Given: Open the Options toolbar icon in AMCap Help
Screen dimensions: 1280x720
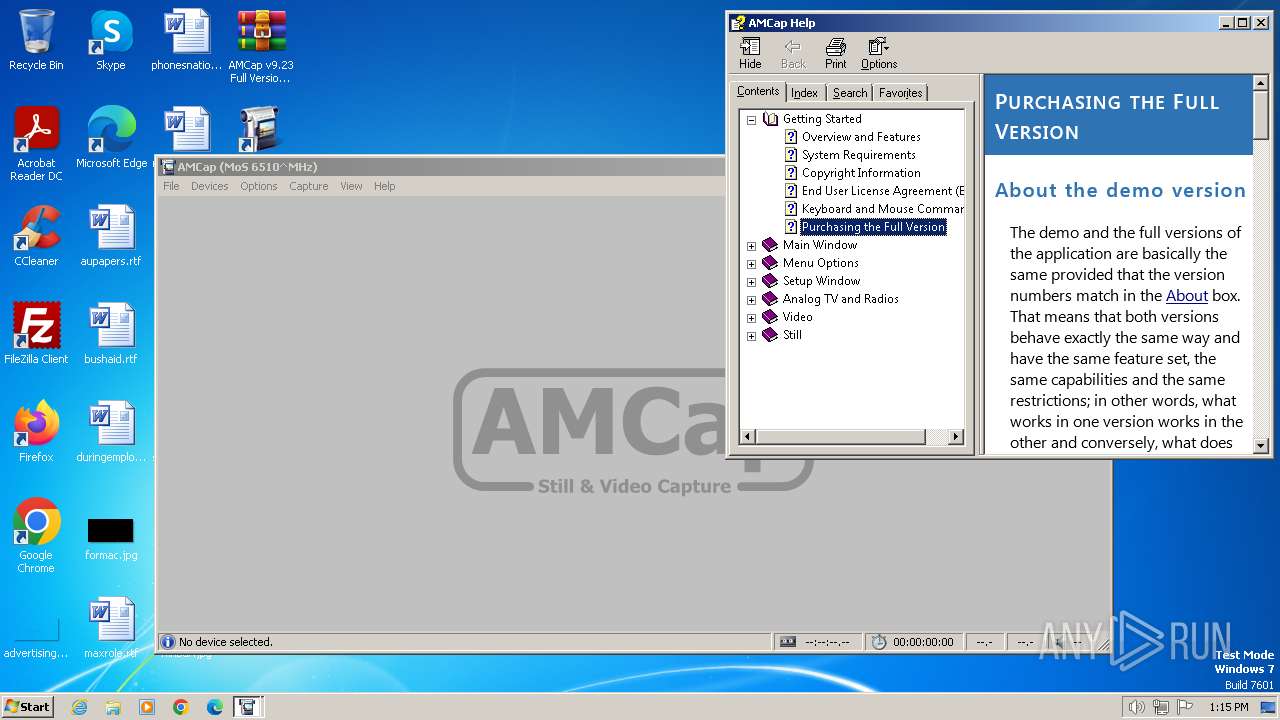Looking at the screenshot, I should (879, 54).
